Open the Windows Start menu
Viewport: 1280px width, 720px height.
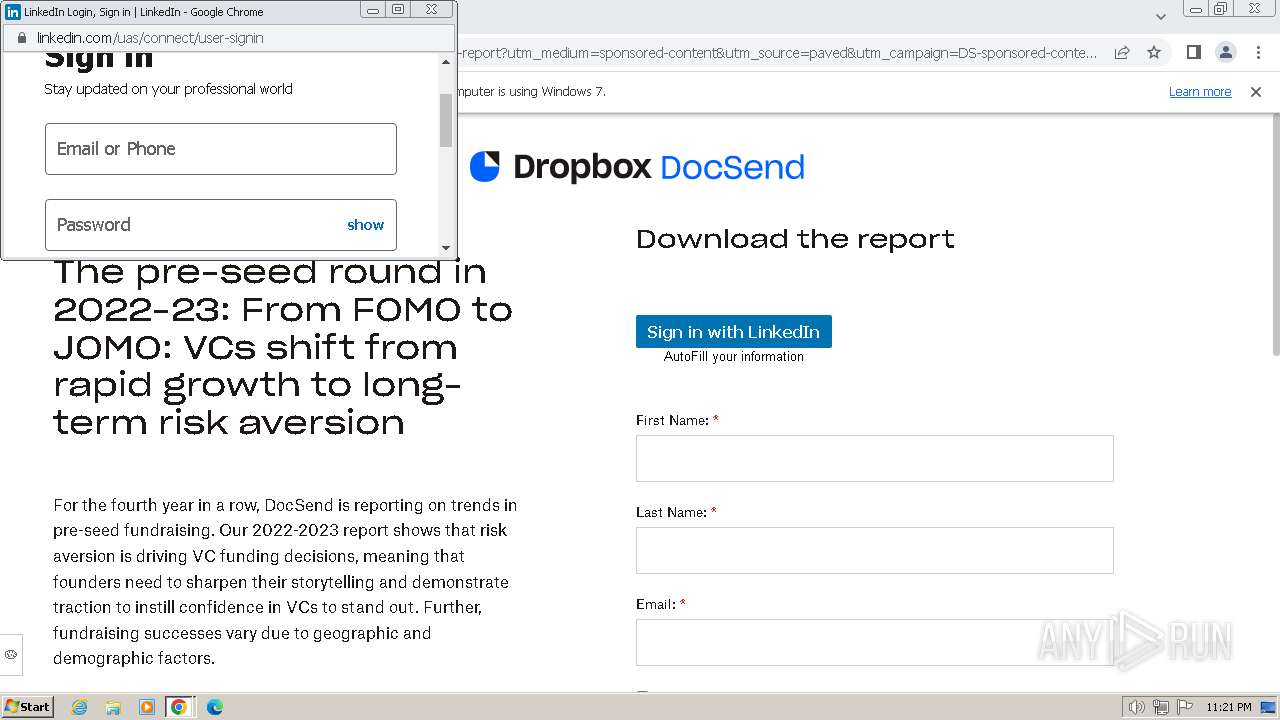click(x=28, y=707)
